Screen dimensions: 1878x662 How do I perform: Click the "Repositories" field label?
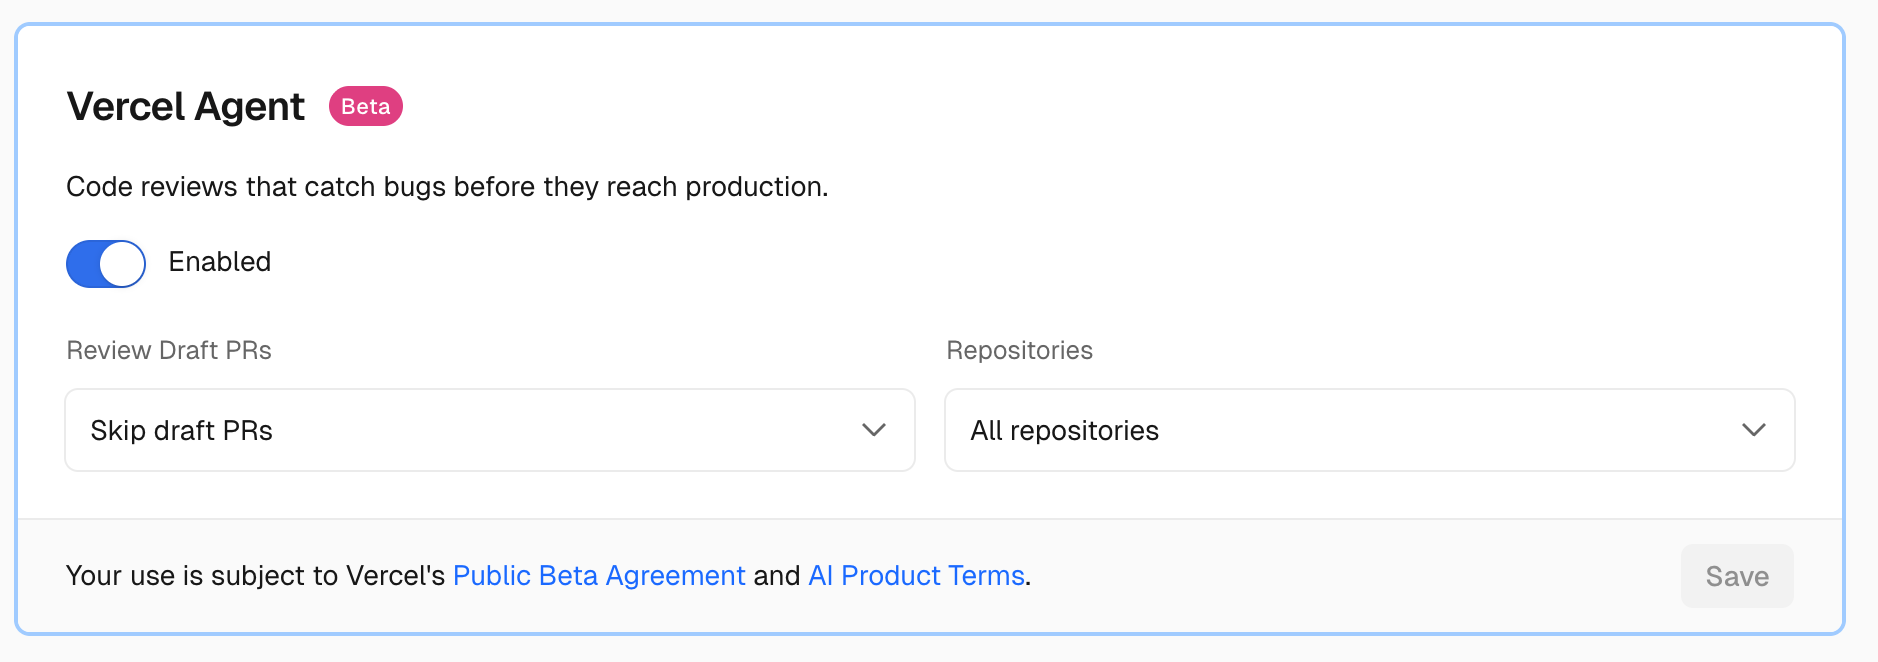point(1019,351)
